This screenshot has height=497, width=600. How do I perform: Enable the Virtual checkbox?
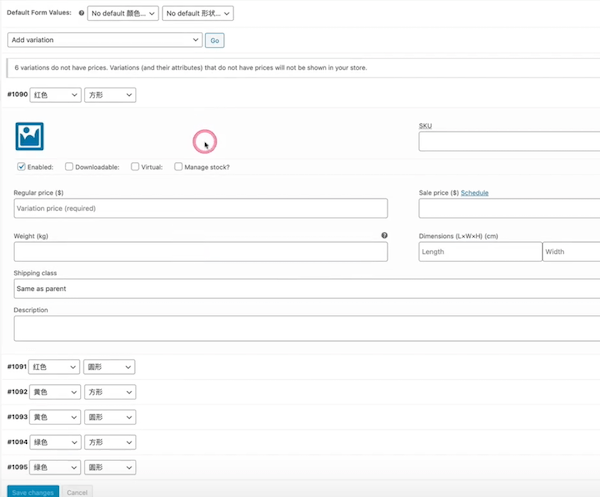pos(135,167)
